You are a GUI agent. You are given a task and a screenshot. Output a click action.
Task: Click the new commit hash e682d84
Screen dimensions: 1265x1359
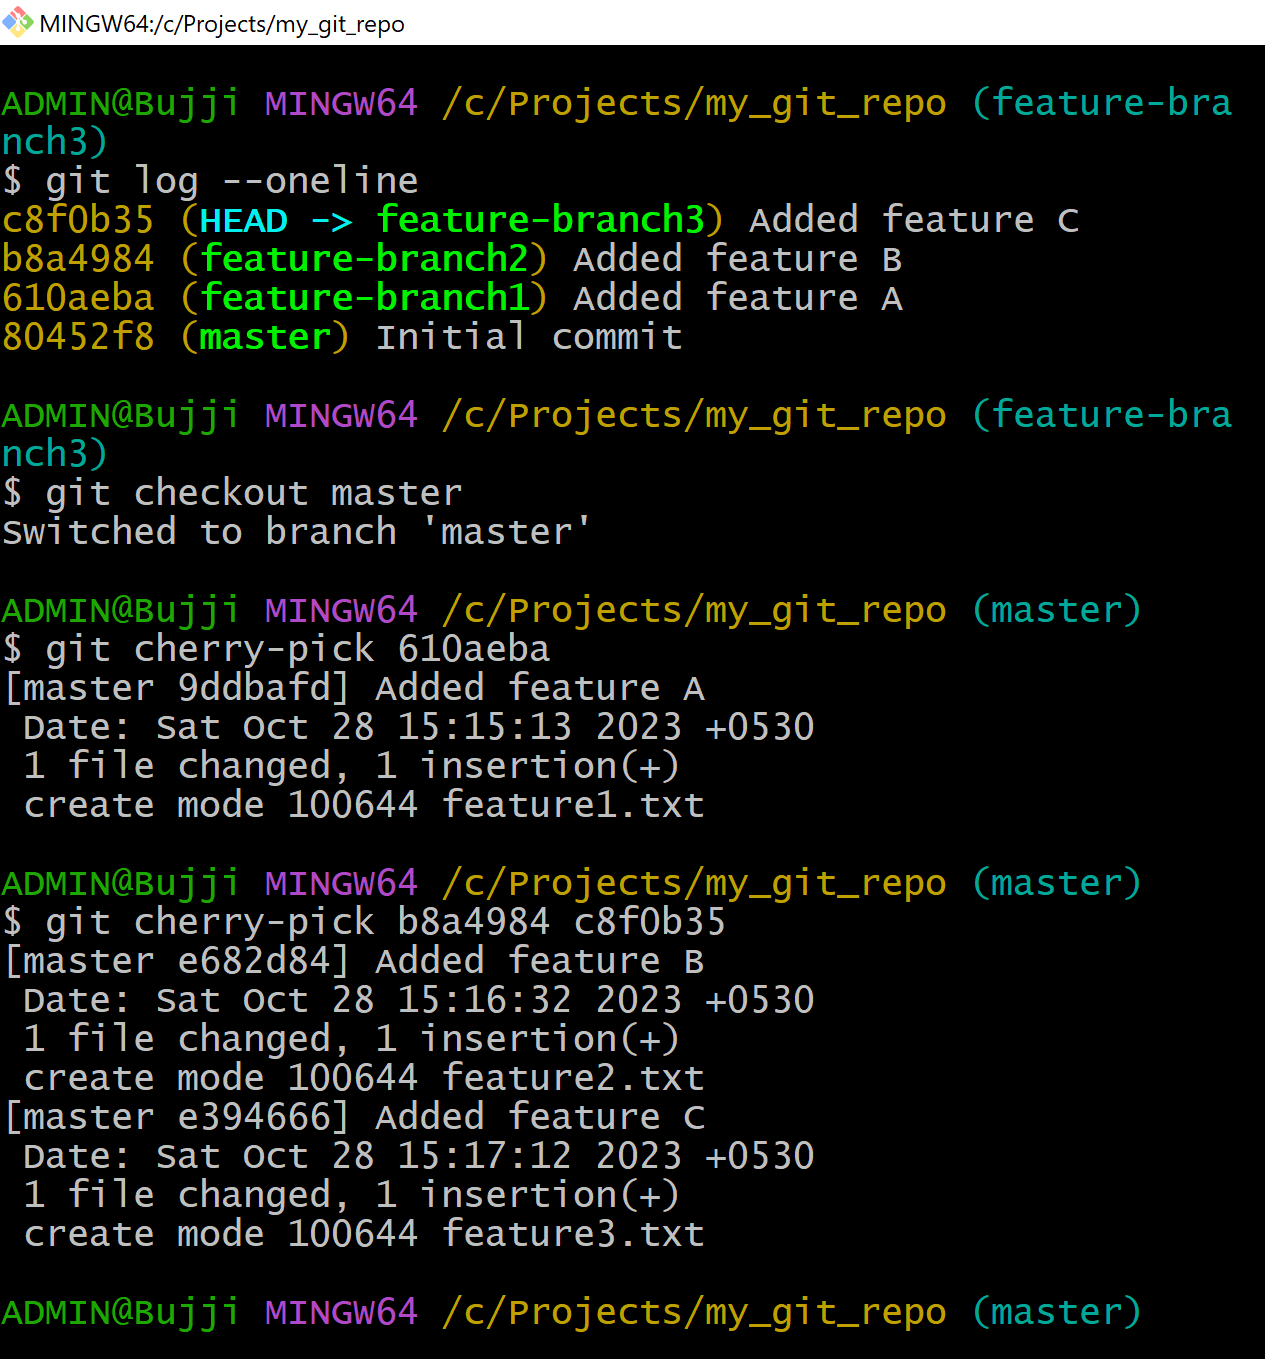[254, 961]
